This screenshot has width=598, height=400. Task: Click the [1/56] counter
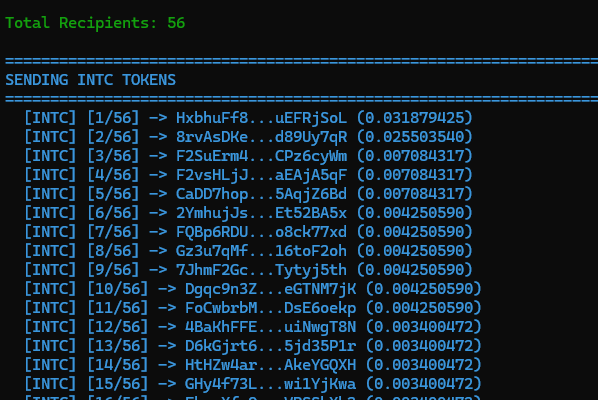click(x=113, y=118)
